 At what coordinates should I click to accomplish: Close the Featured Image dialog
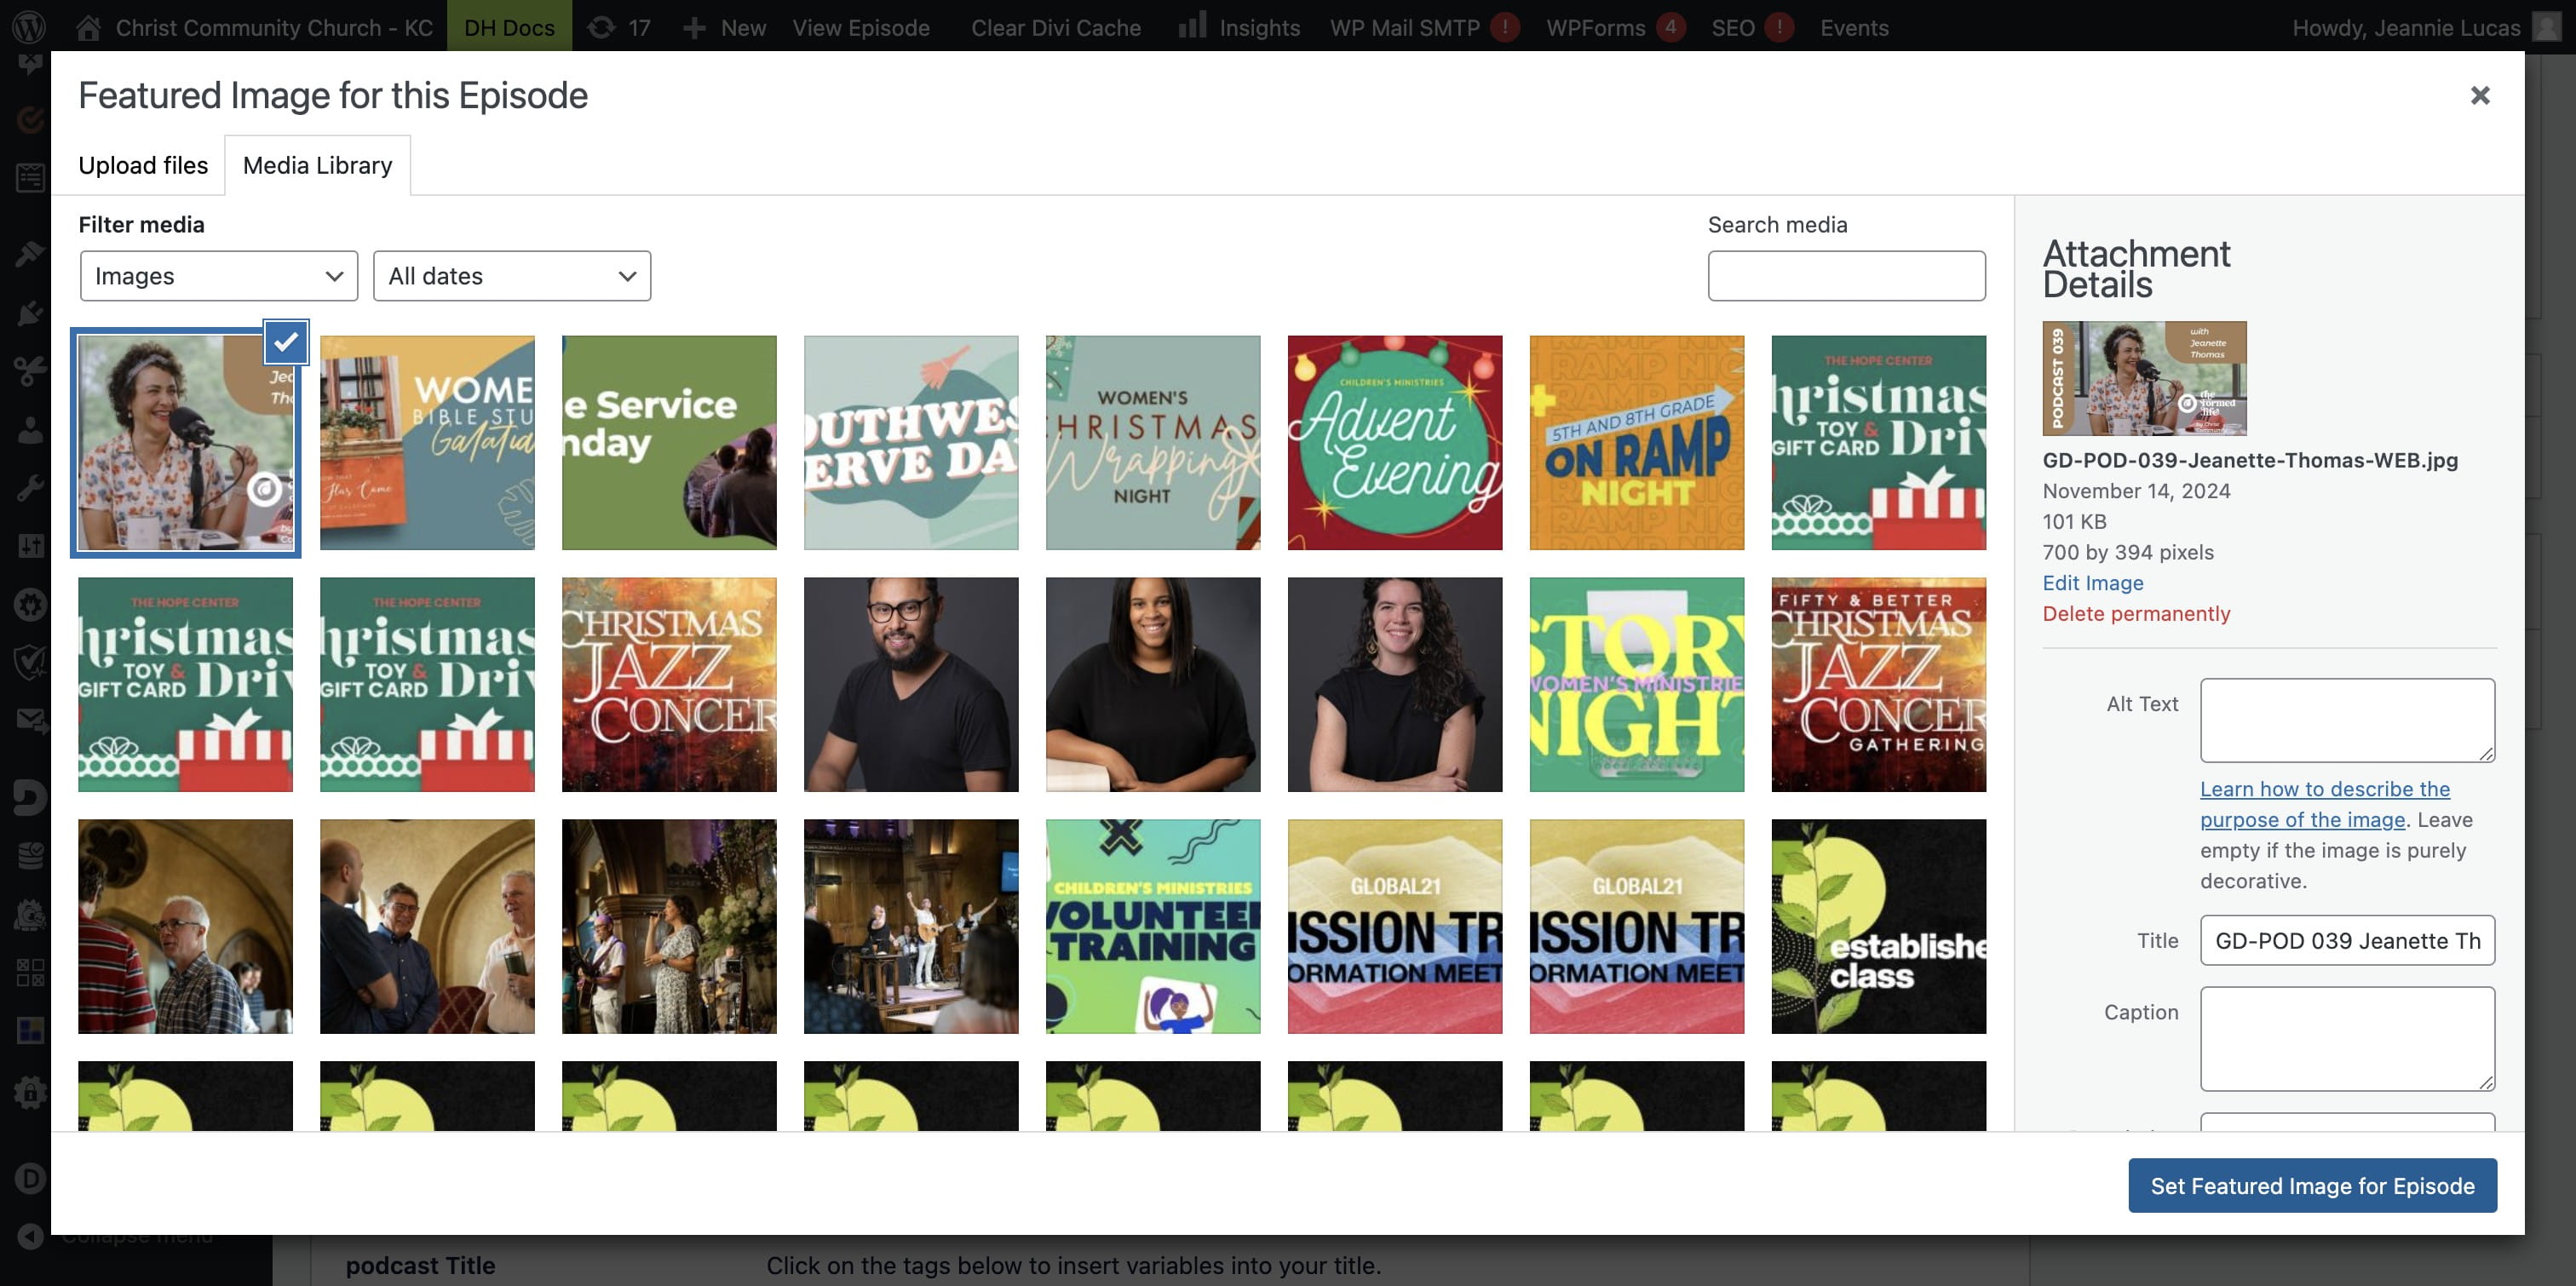2480,96
